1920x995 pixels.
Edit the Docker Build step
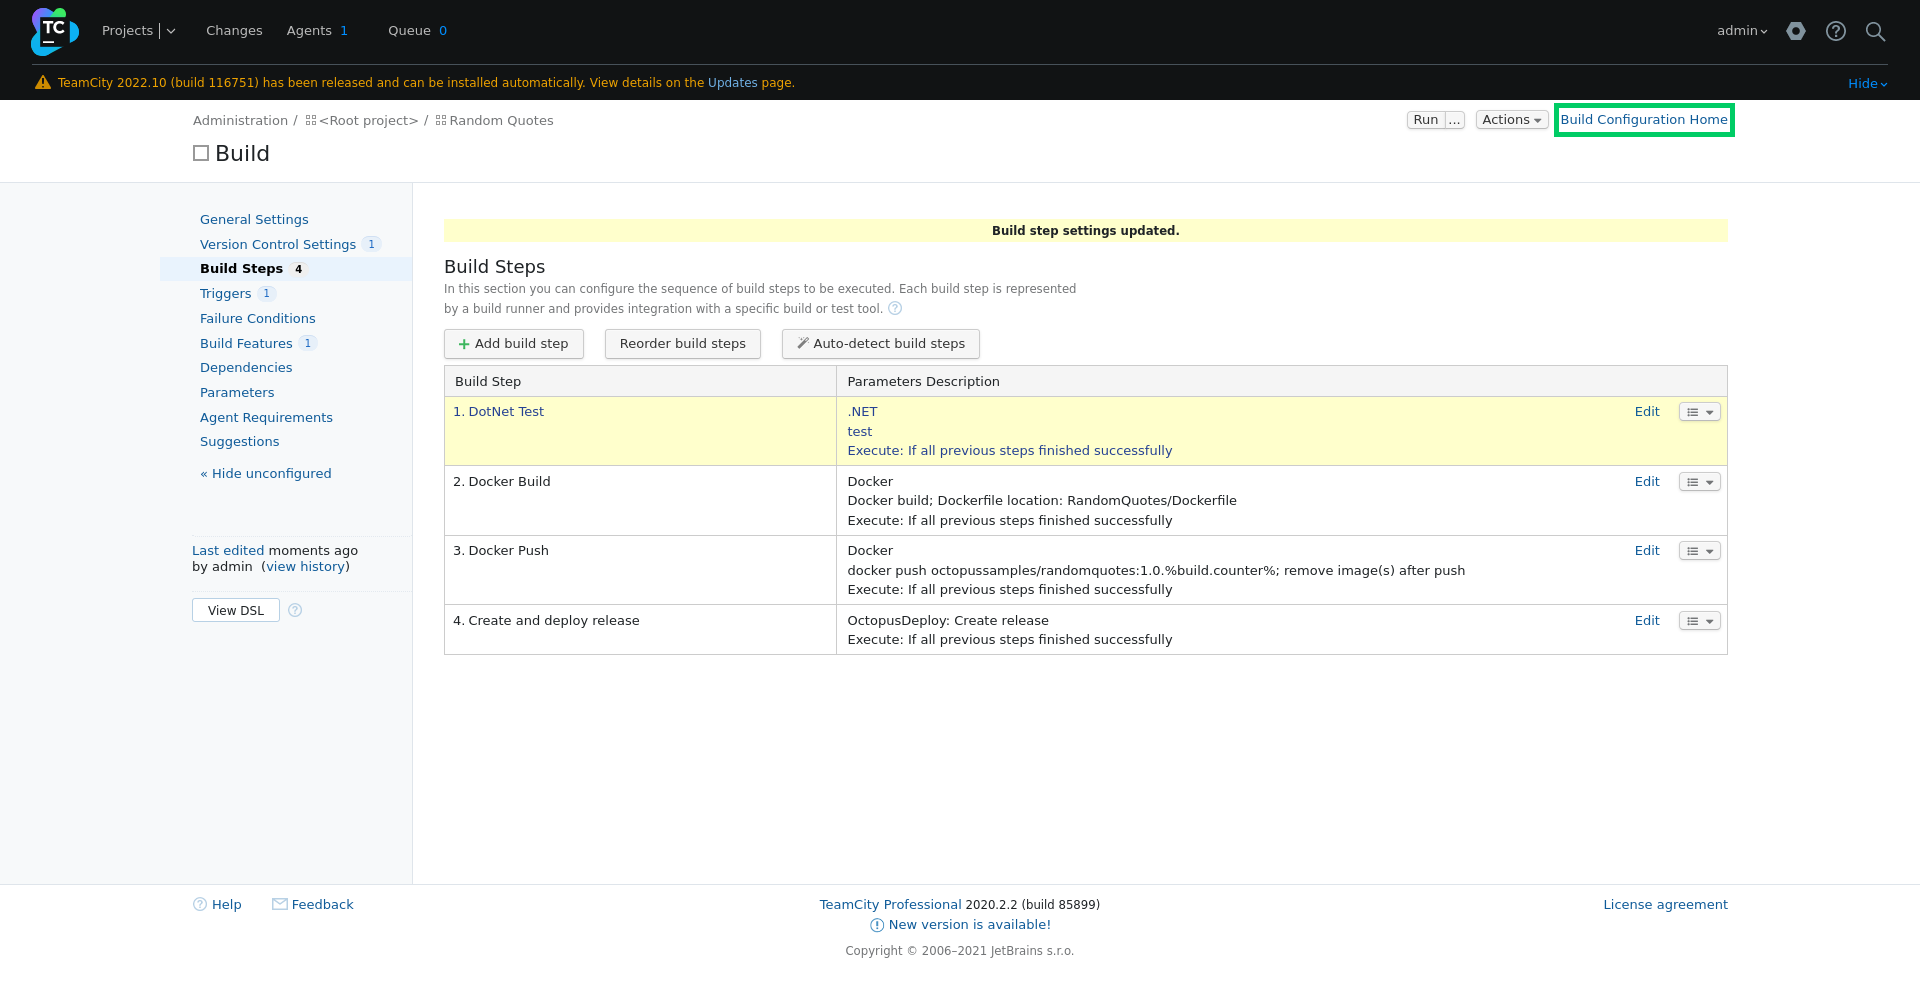click(x=1647, y=482)
